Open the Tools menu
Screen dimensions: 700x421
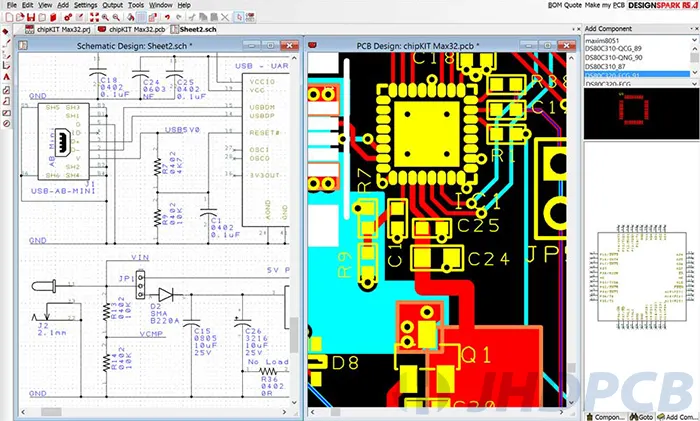[136, 5]
